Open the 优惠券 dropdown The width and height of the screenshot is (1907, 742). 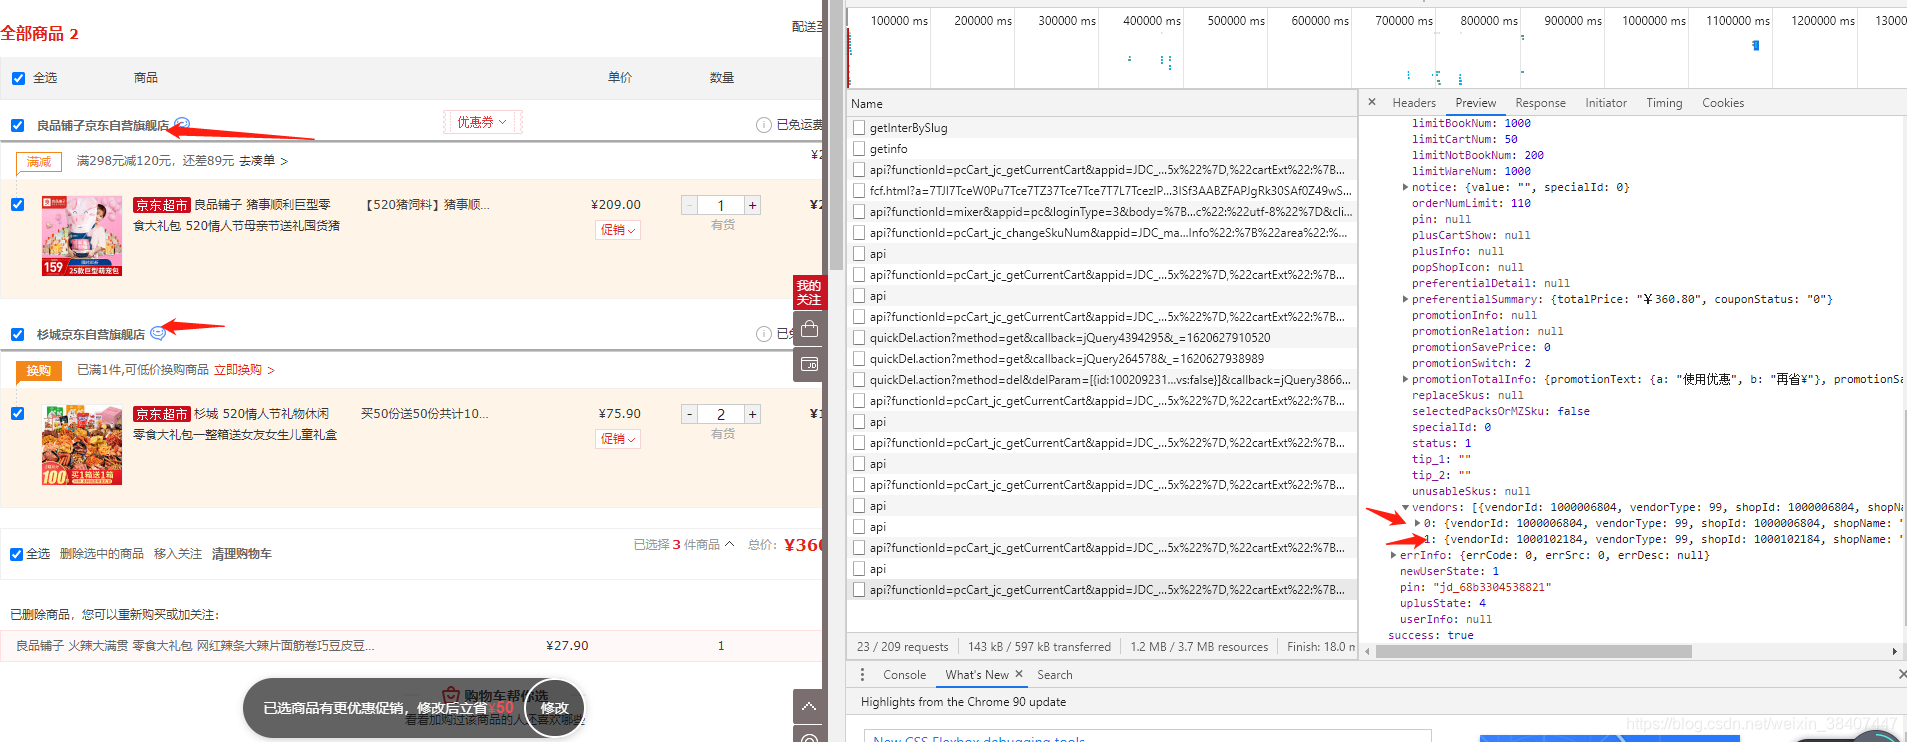click(482, 122)
